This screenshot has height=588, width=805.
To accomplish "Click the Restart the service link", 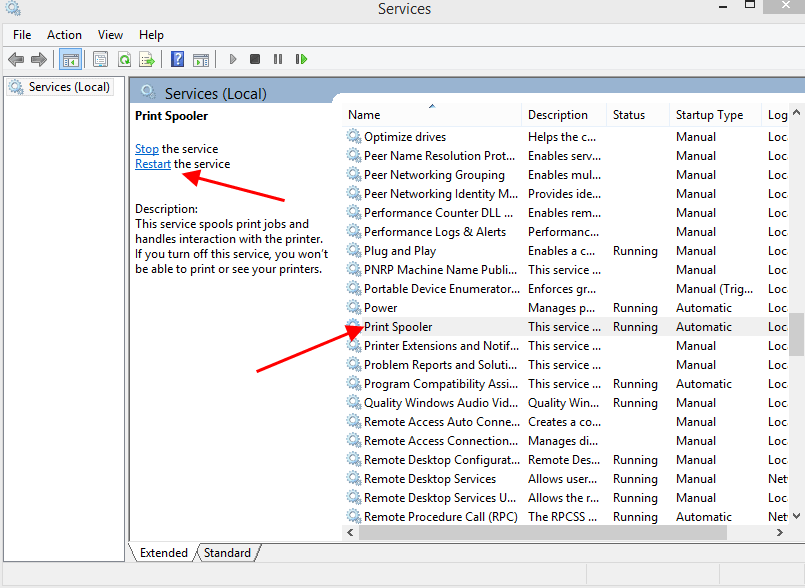I will coord(153,164).
